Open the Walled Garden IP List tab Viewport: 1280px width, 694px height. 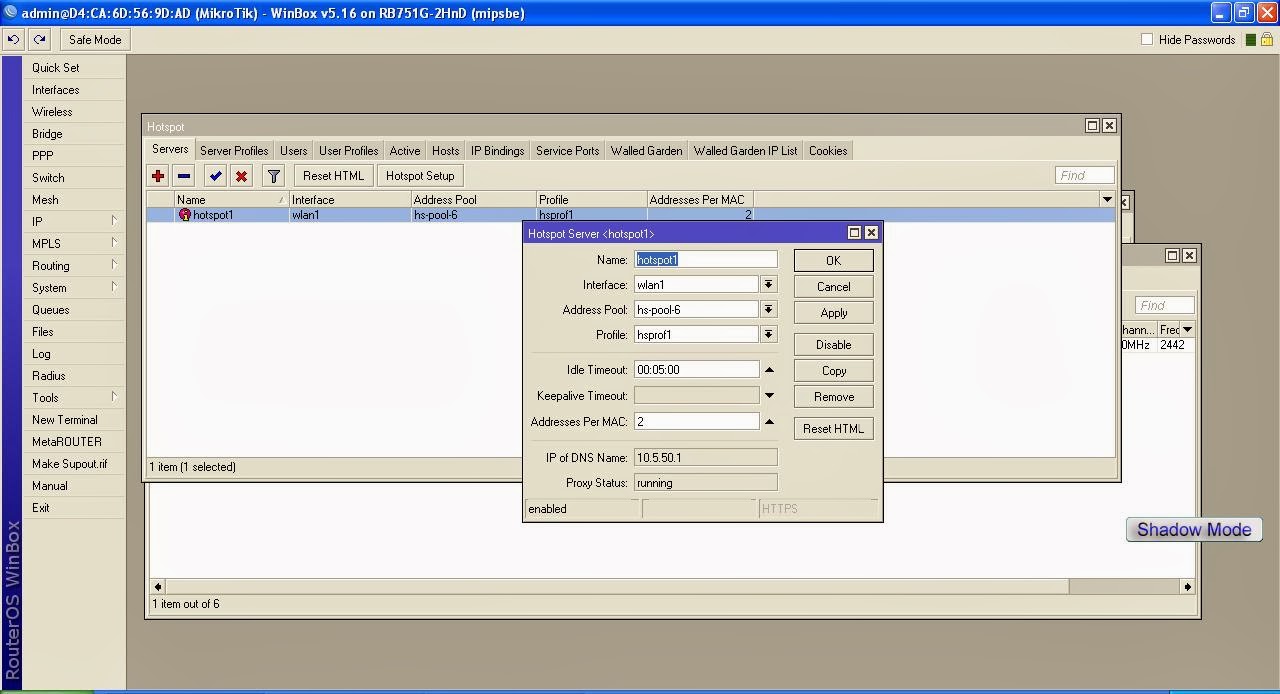[x=745, y=151]
